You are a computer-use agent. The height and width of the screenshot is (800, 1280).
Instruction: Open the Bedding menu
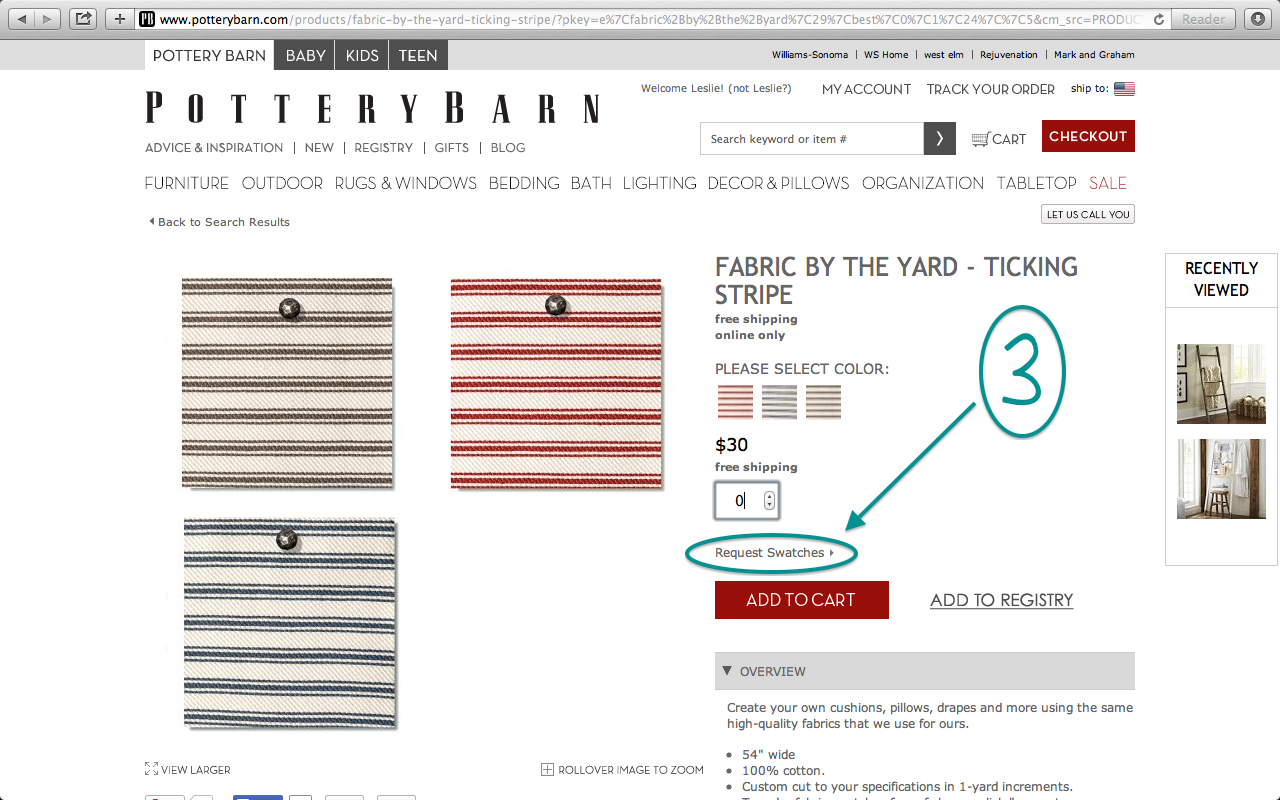pos(524,183)
